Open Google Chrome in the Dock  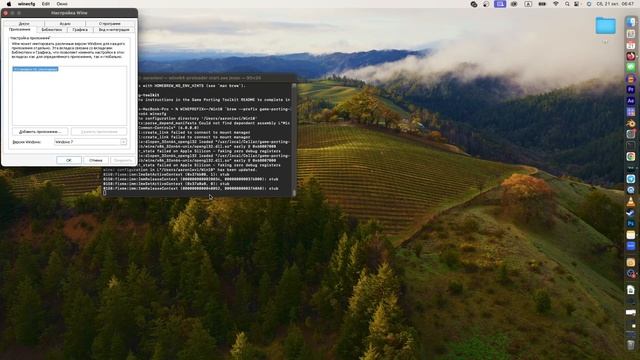631,156
